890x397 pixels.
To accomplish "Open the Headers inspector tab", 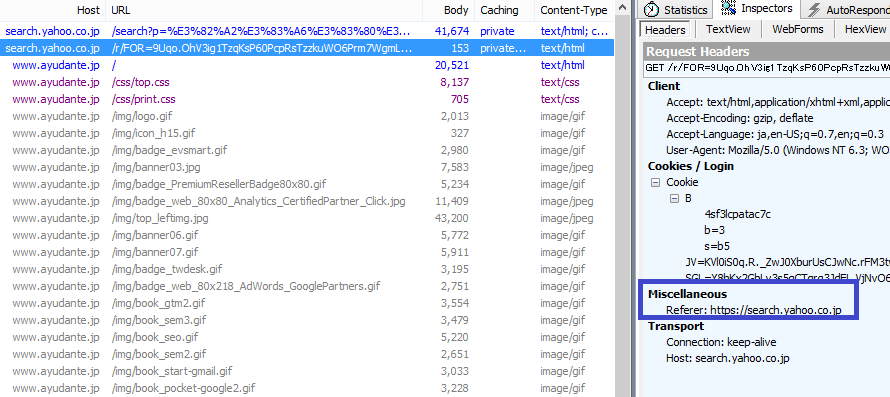I will (x=666, y=30).
